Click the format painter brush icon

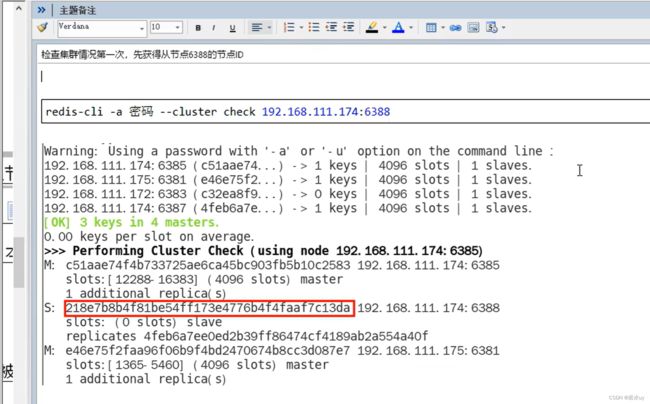[x=42, y=27]
